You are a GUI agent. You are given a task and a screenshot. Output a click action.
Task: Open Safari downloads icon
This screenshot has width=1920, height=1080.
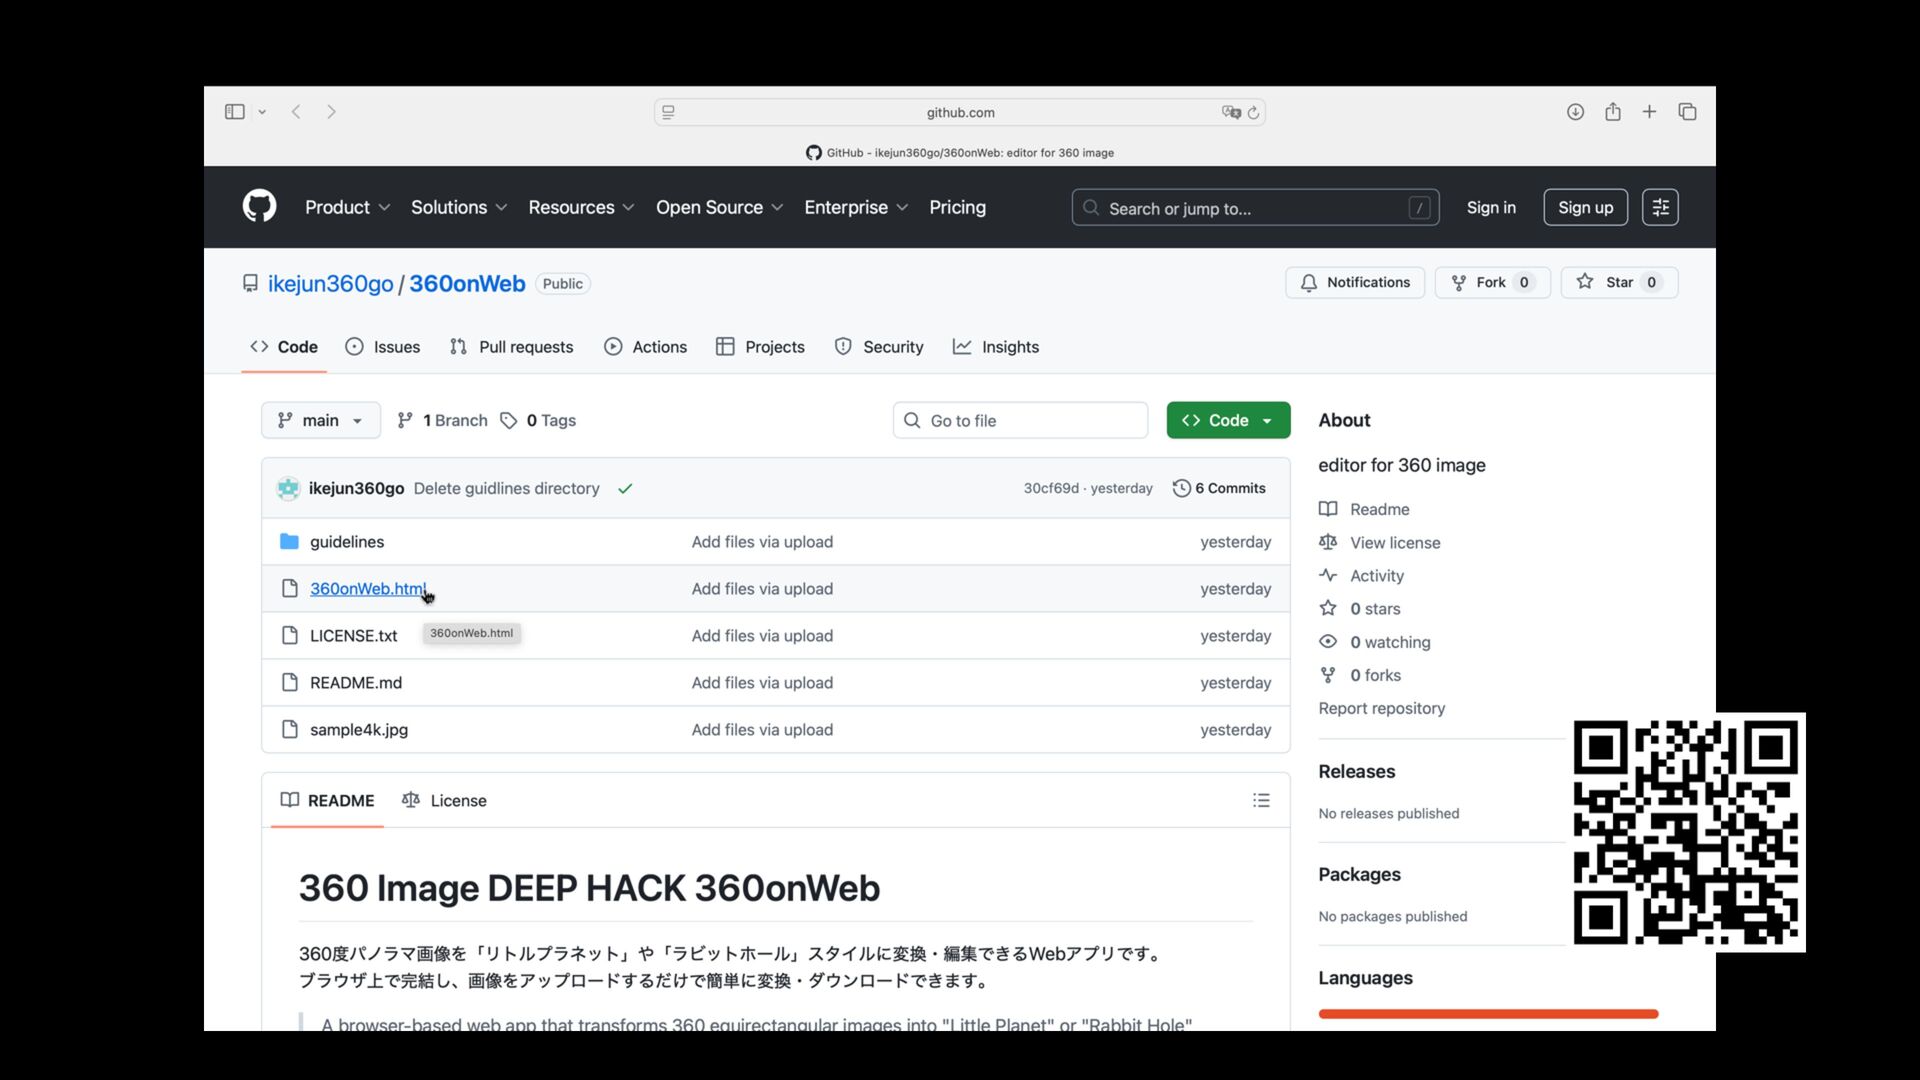click(1575, 112)
